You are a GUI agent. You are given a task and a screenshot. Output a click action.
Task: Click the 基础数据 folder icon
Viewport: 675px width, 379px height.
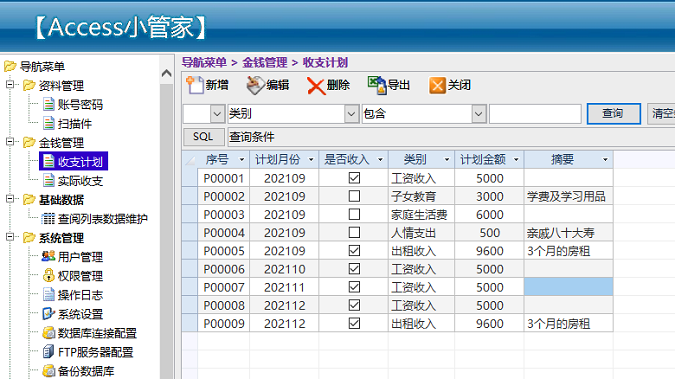coord(29,199)
